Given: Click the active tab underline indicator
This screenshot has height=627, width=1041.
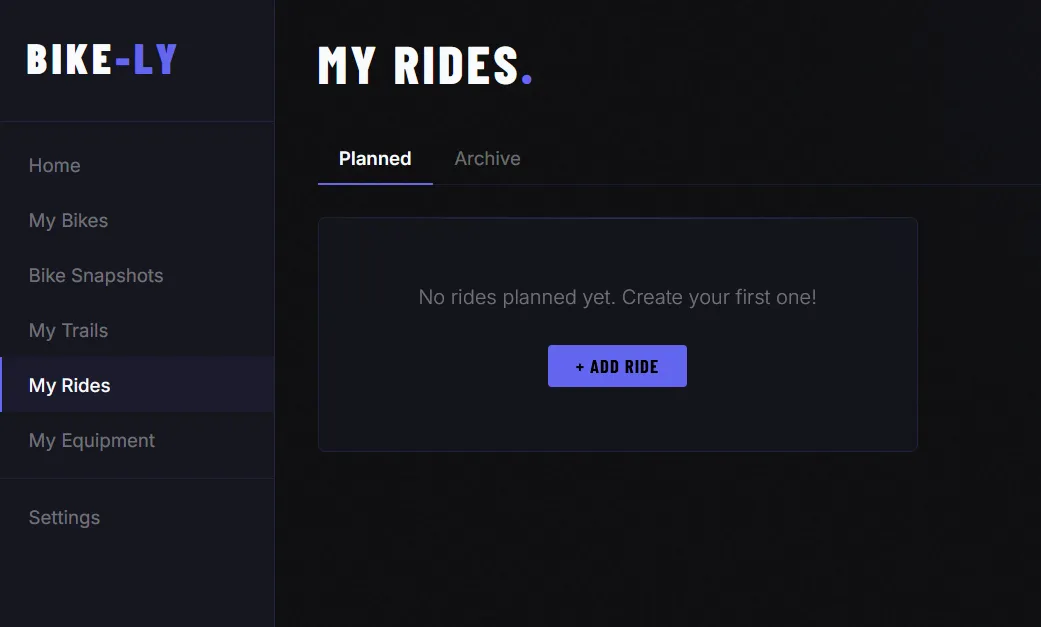Looking at the screenshot, I should point(374,183).
